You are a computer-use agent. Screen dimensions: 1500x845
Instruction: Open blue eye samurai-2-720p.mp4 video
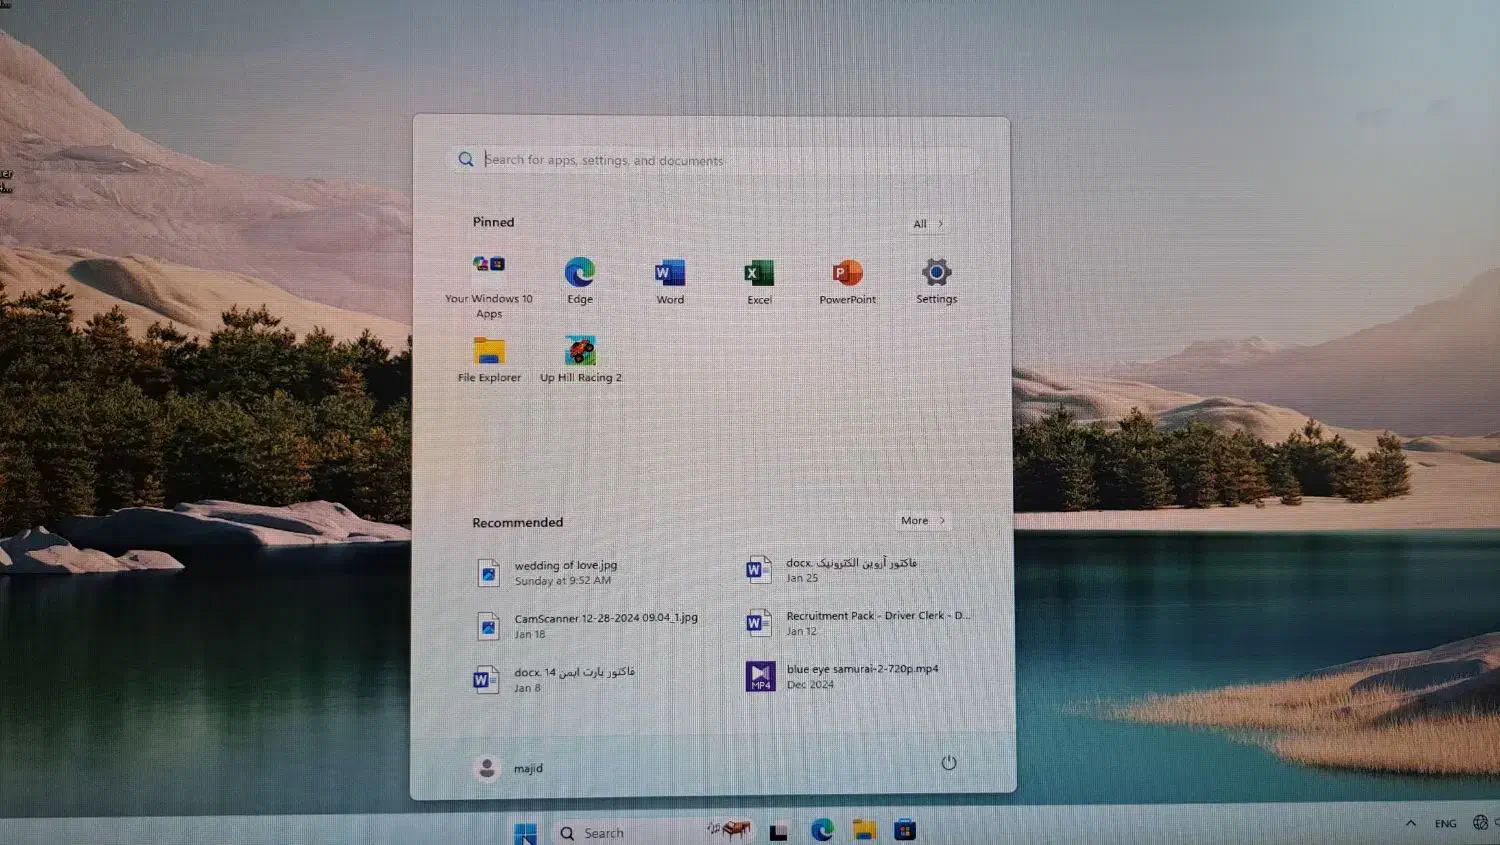[860, 676]
